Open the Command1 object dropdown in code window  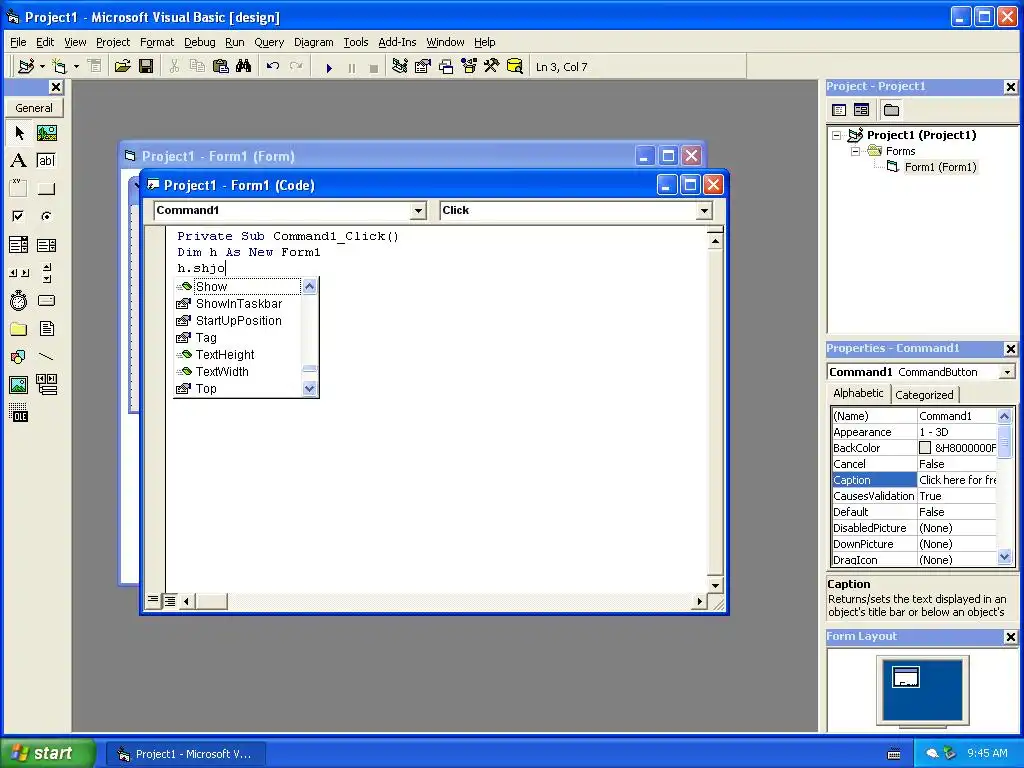418,210
